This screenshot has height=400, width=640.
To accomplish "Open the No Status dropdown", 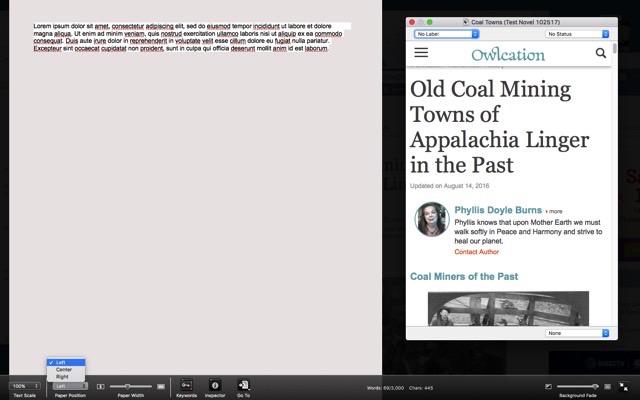I will pyautogui.click(x=577, y=34).
